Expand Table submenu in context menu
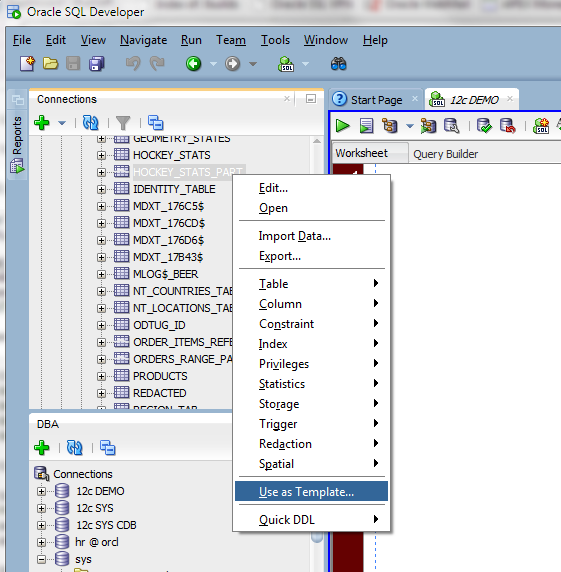 click(311, 283)
